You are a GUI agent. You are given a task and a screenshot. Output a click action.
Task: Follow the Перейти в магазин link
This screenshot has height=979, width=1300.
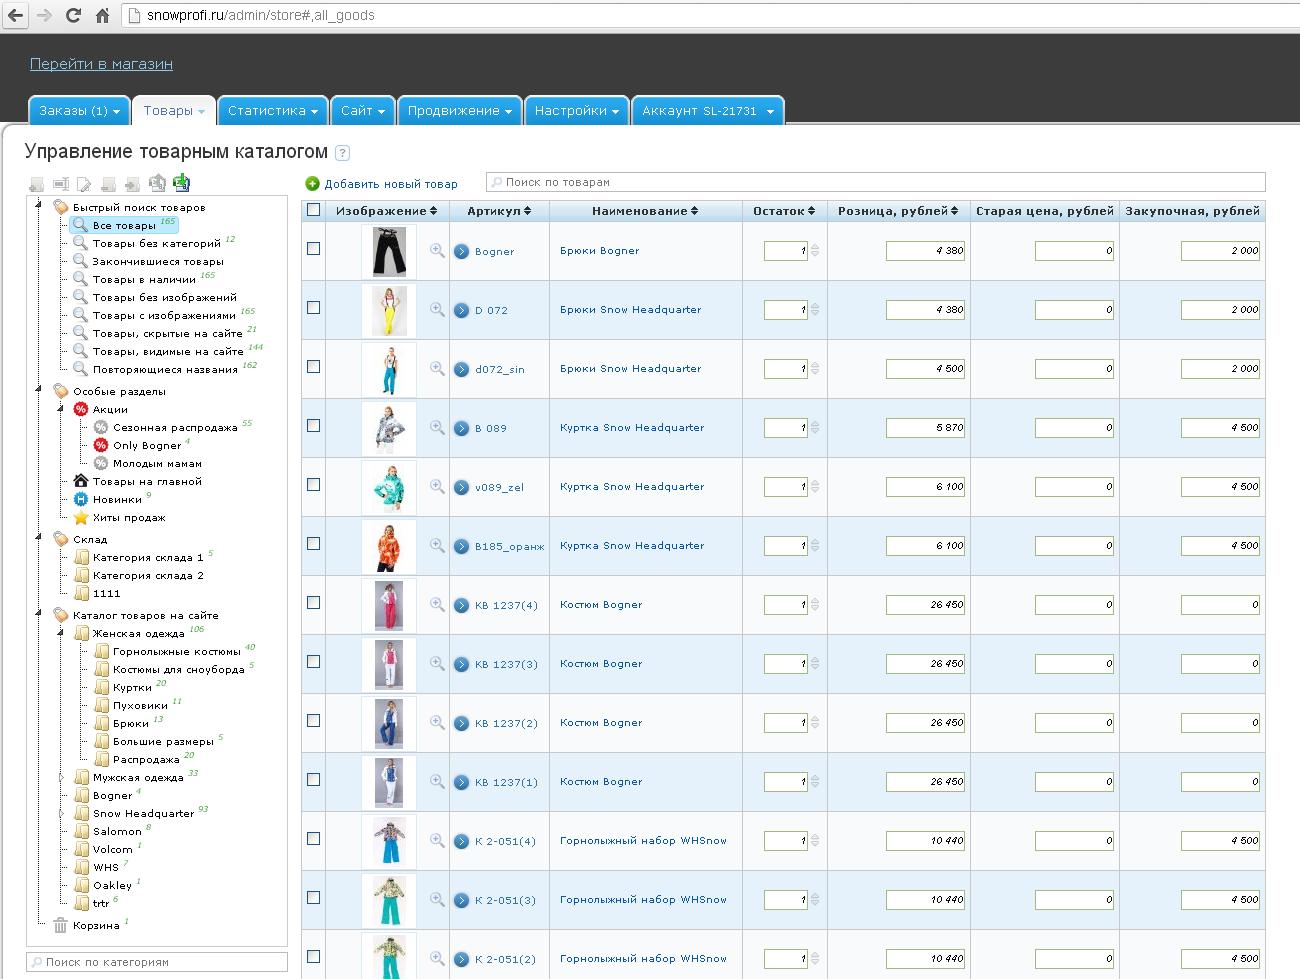click(x=101, y=64)
